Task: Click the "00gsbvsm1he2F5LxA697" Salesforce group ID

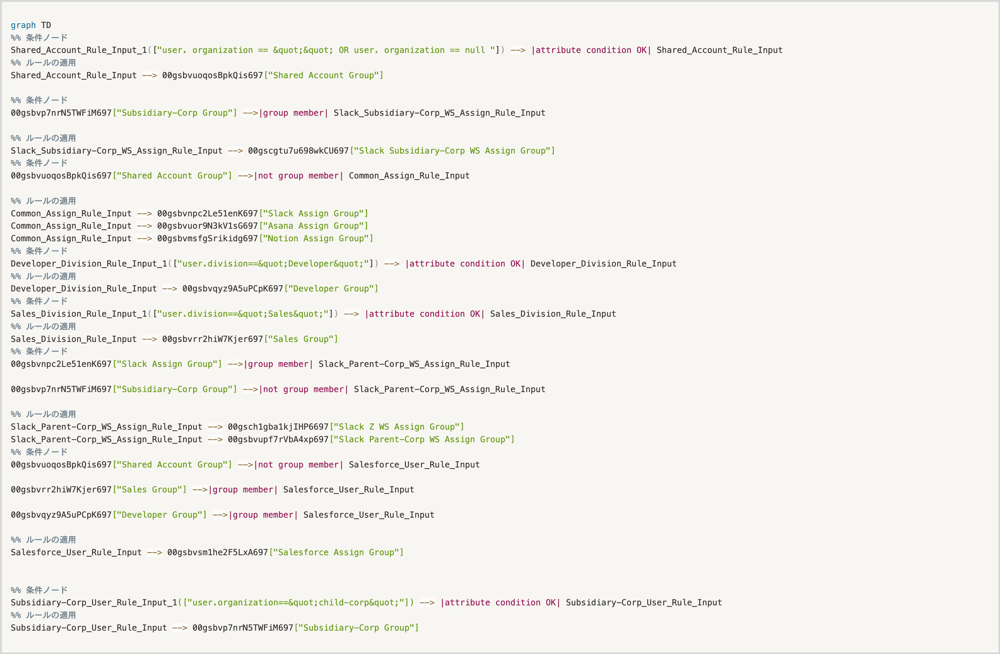Action: coord(217,553)
